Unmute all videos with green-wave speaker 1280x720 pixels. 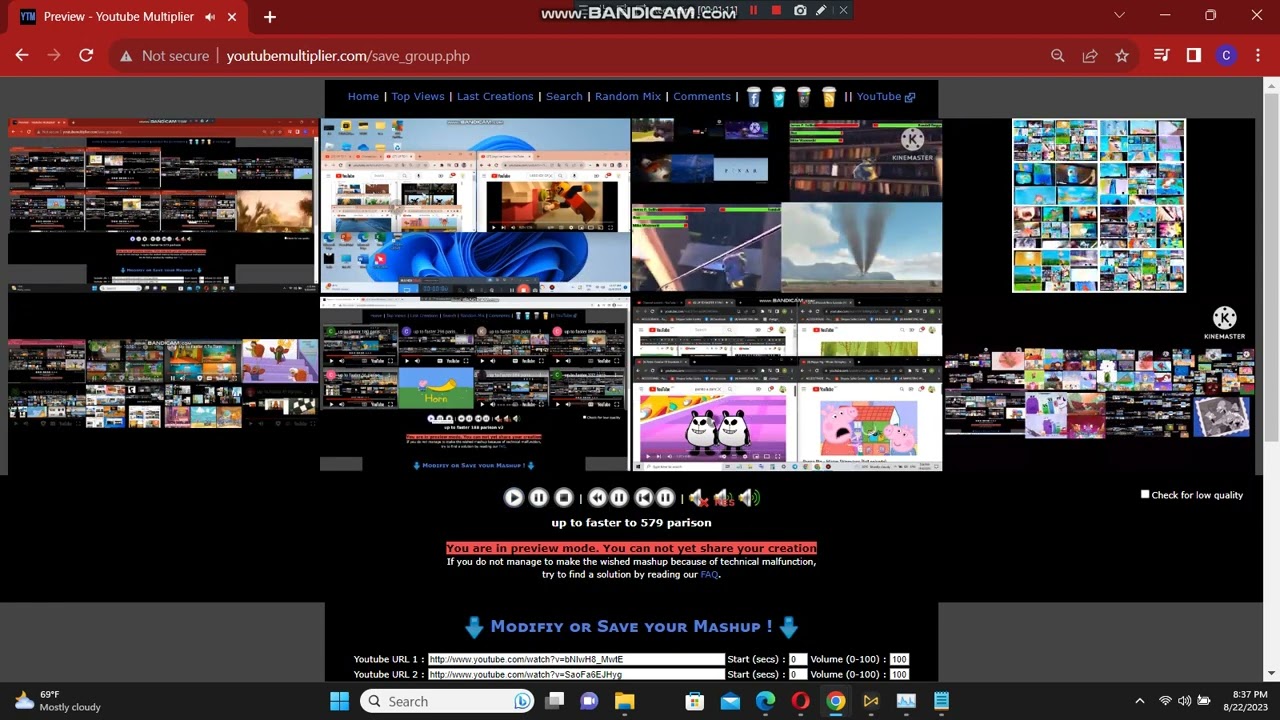(749, 497)
